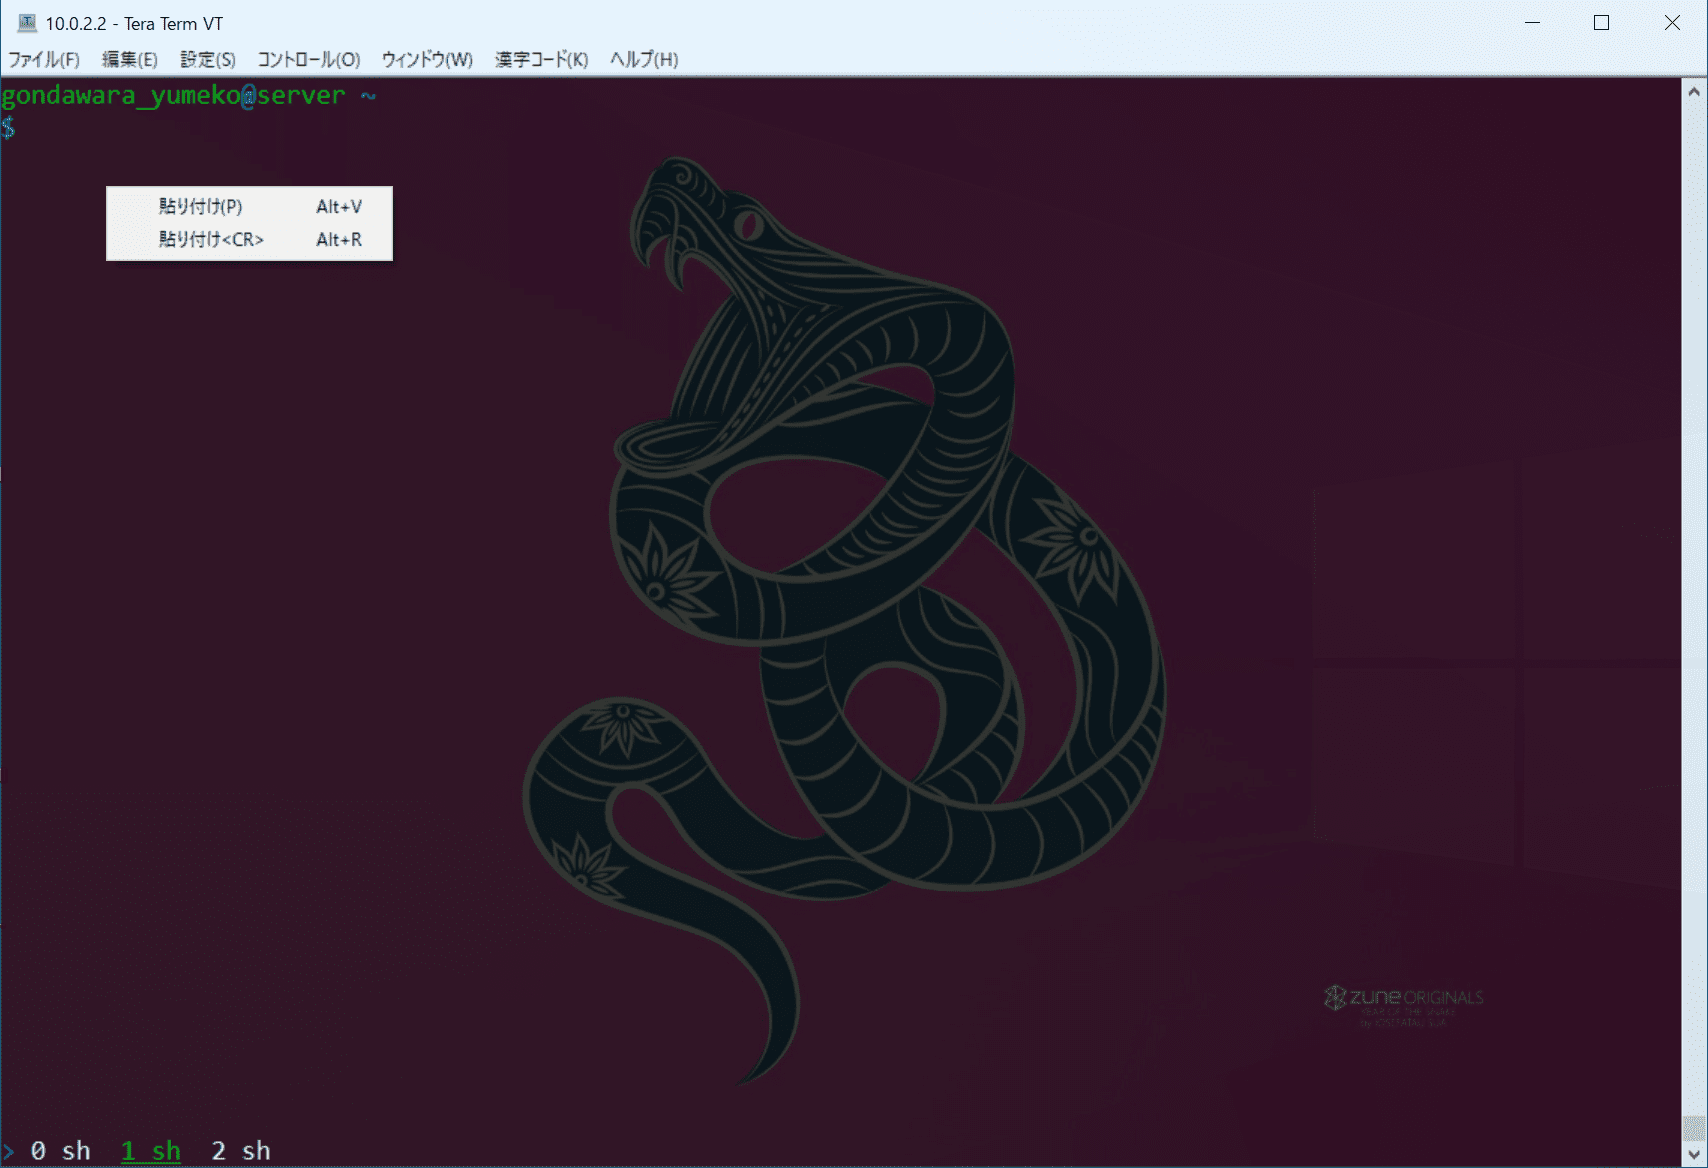The height and width of the screenshot is (1168, 1708).
Task: Click the Tera Term title bar icon
Action: point(26,23)
